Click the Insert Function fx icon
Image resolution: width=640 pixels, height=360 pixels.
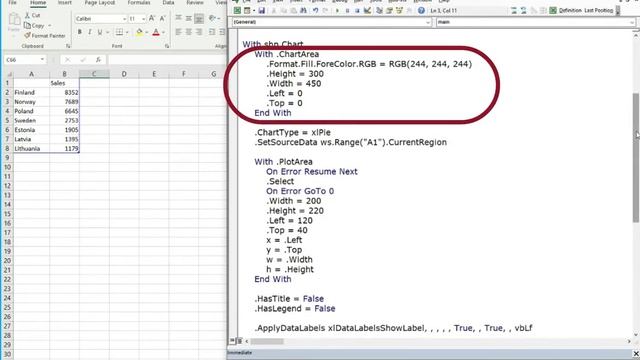point(98,60)
